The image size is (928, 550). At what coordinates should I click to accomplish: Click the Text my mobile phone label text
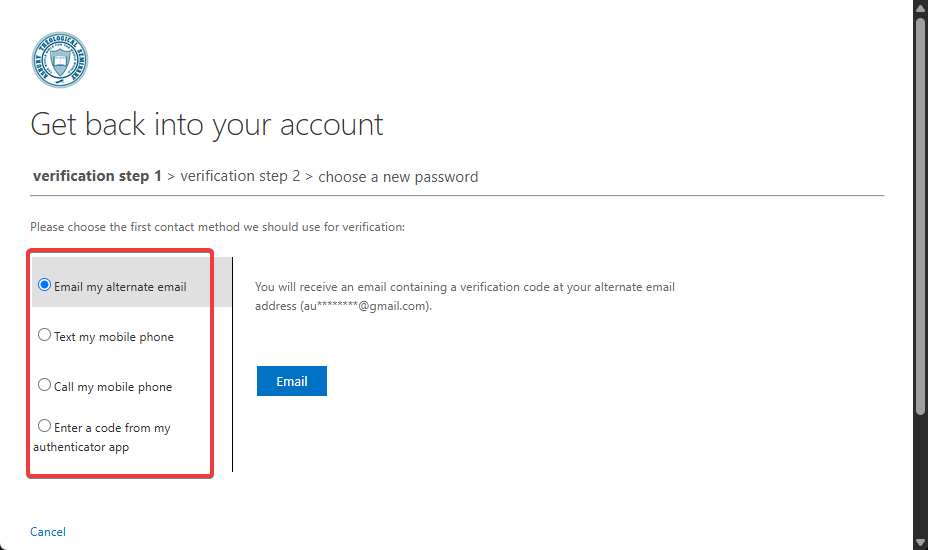[114, 337]
